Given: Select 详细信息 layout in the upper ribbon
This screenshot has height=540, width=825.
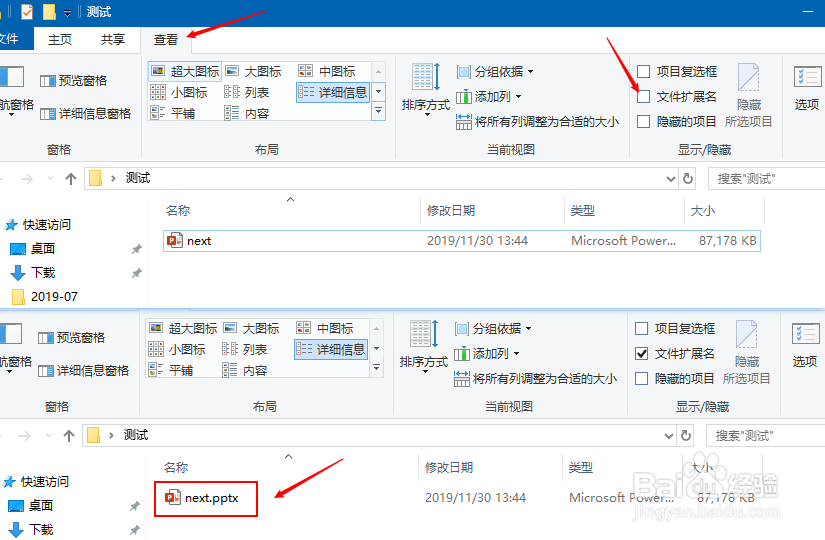Looking at the screenshot, I should pyautogui.click(x=333, y=93).
